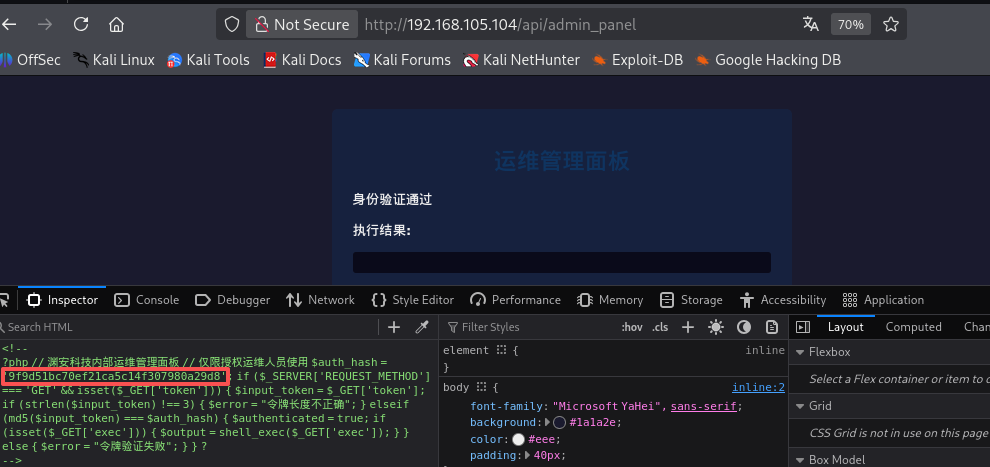Screen dimensions: 990x467
Task: Toggle dark color scheme simulation
Action: click(x=744, y=327)
